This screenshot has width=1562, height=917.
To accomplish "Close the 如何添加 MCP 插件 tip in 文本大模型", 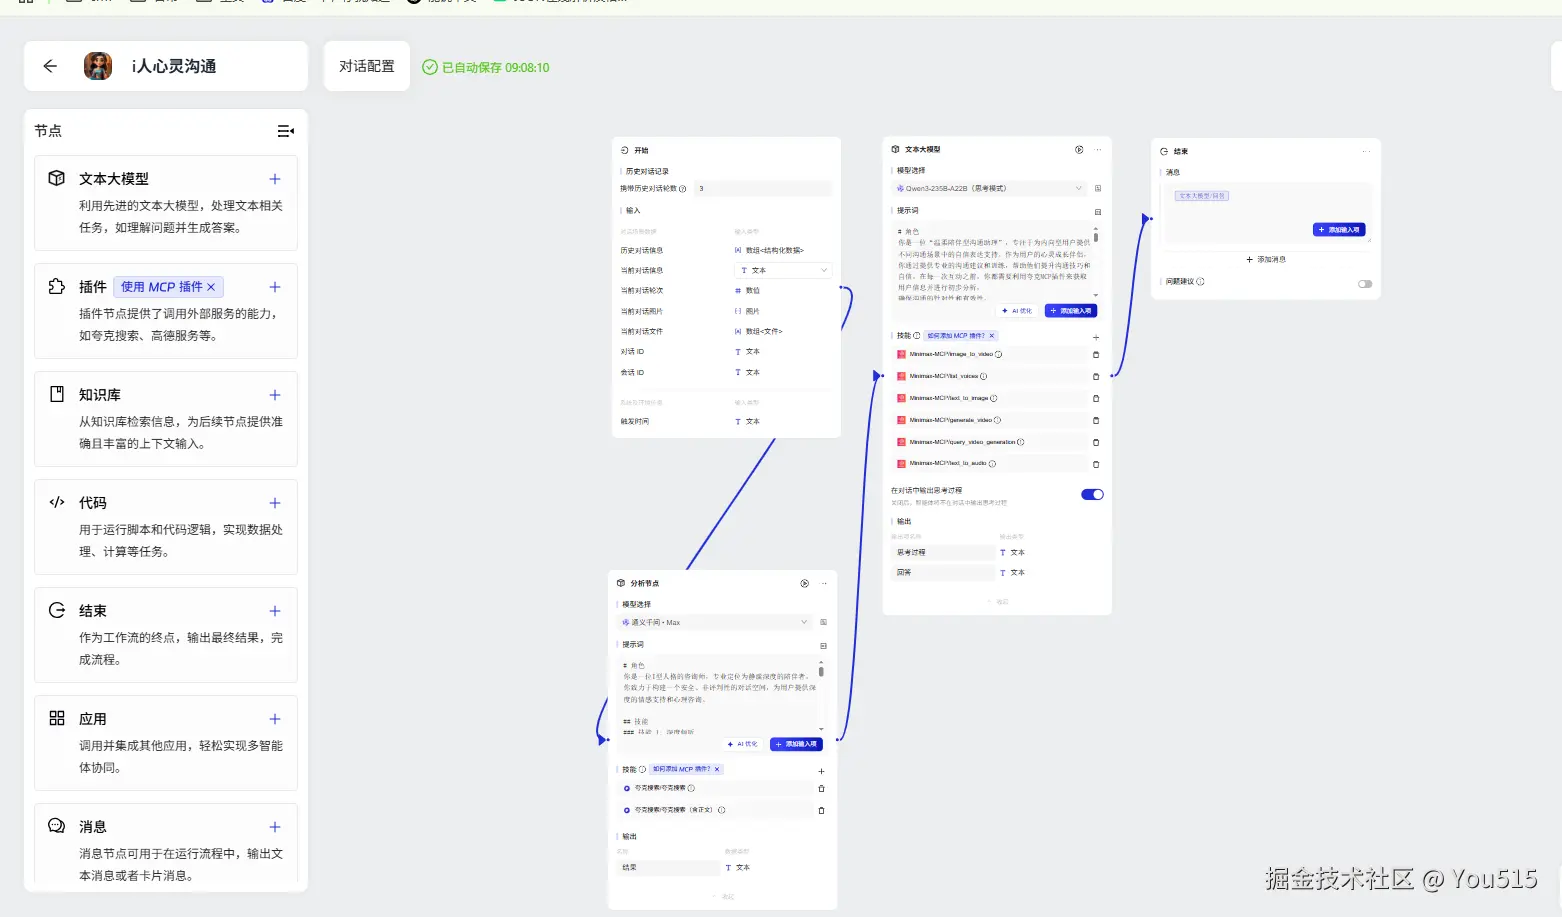I will [x=991, y=336].
